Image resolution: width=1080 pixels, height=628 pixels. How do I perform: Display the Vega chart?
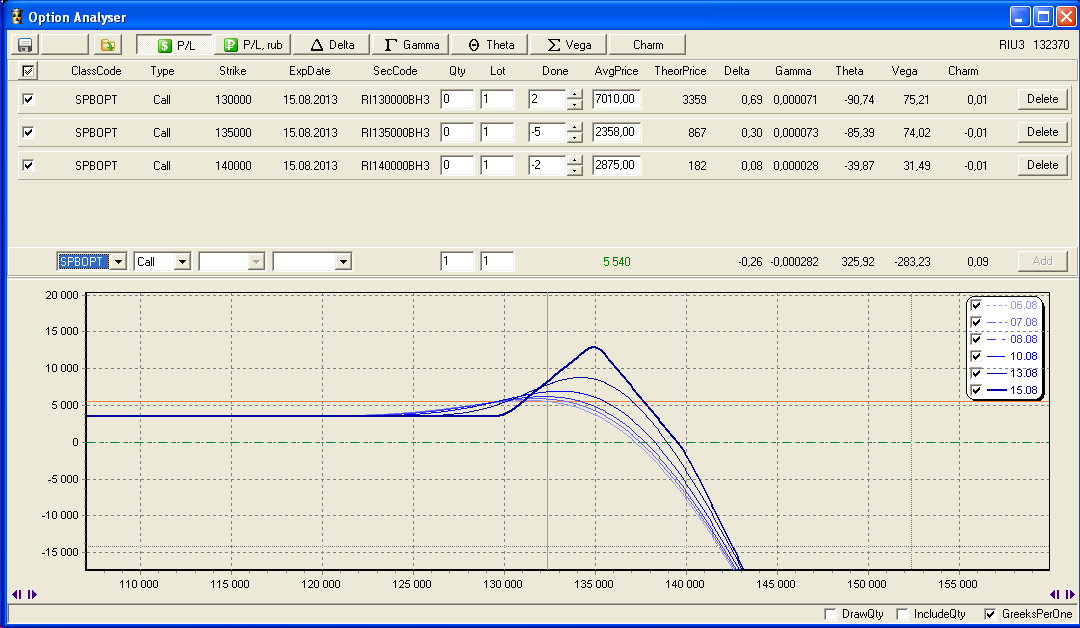point(568,45)
